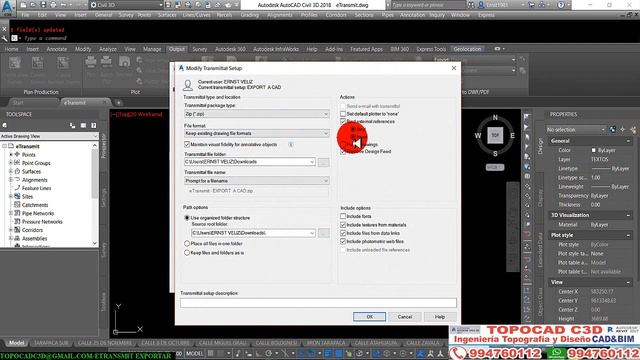This screenshot has height=360, width=640.
Task: Click browse button for Source root folder
Action: click(x=323, y=233)
